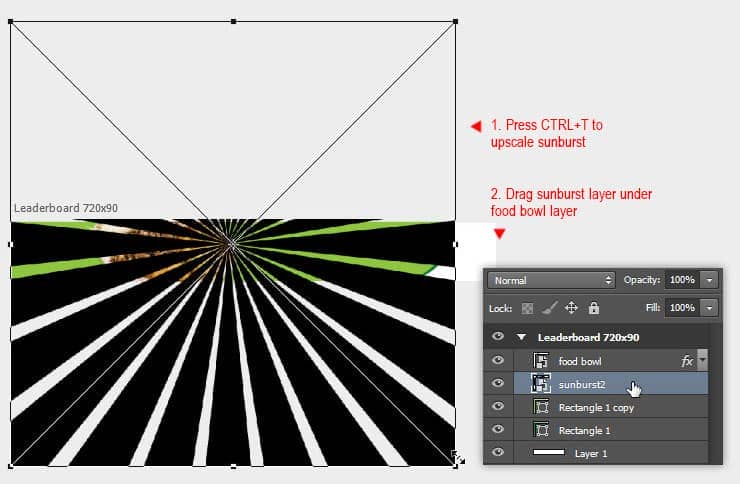Select the sunburst2 layer name
Image resolution: width=740 pixels, height=484 pixels.
point(582,384)
